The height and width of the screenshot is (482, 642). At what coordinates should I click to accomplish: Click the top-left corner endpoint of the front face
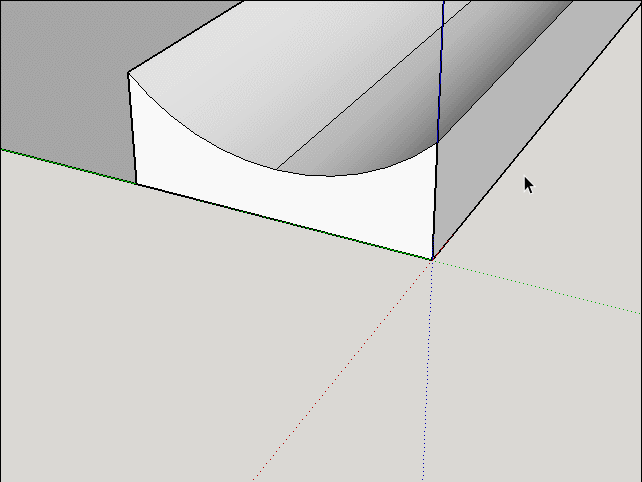click(129, 74)
